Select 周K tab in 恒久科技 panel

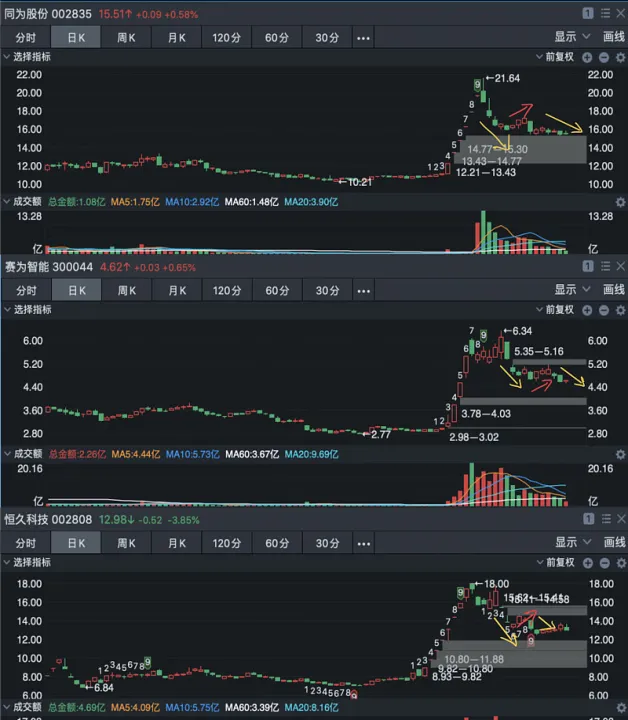(126, 543)
